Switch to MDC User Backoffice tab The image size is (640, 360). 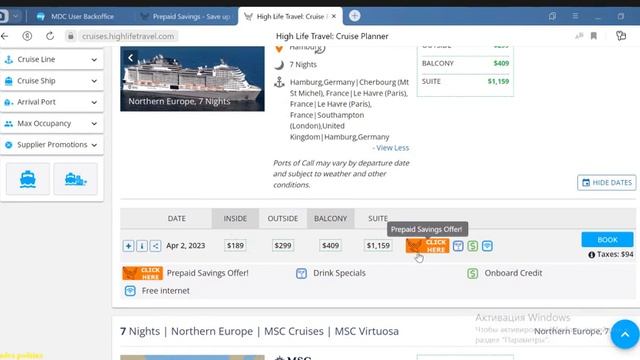coord(76,16)
